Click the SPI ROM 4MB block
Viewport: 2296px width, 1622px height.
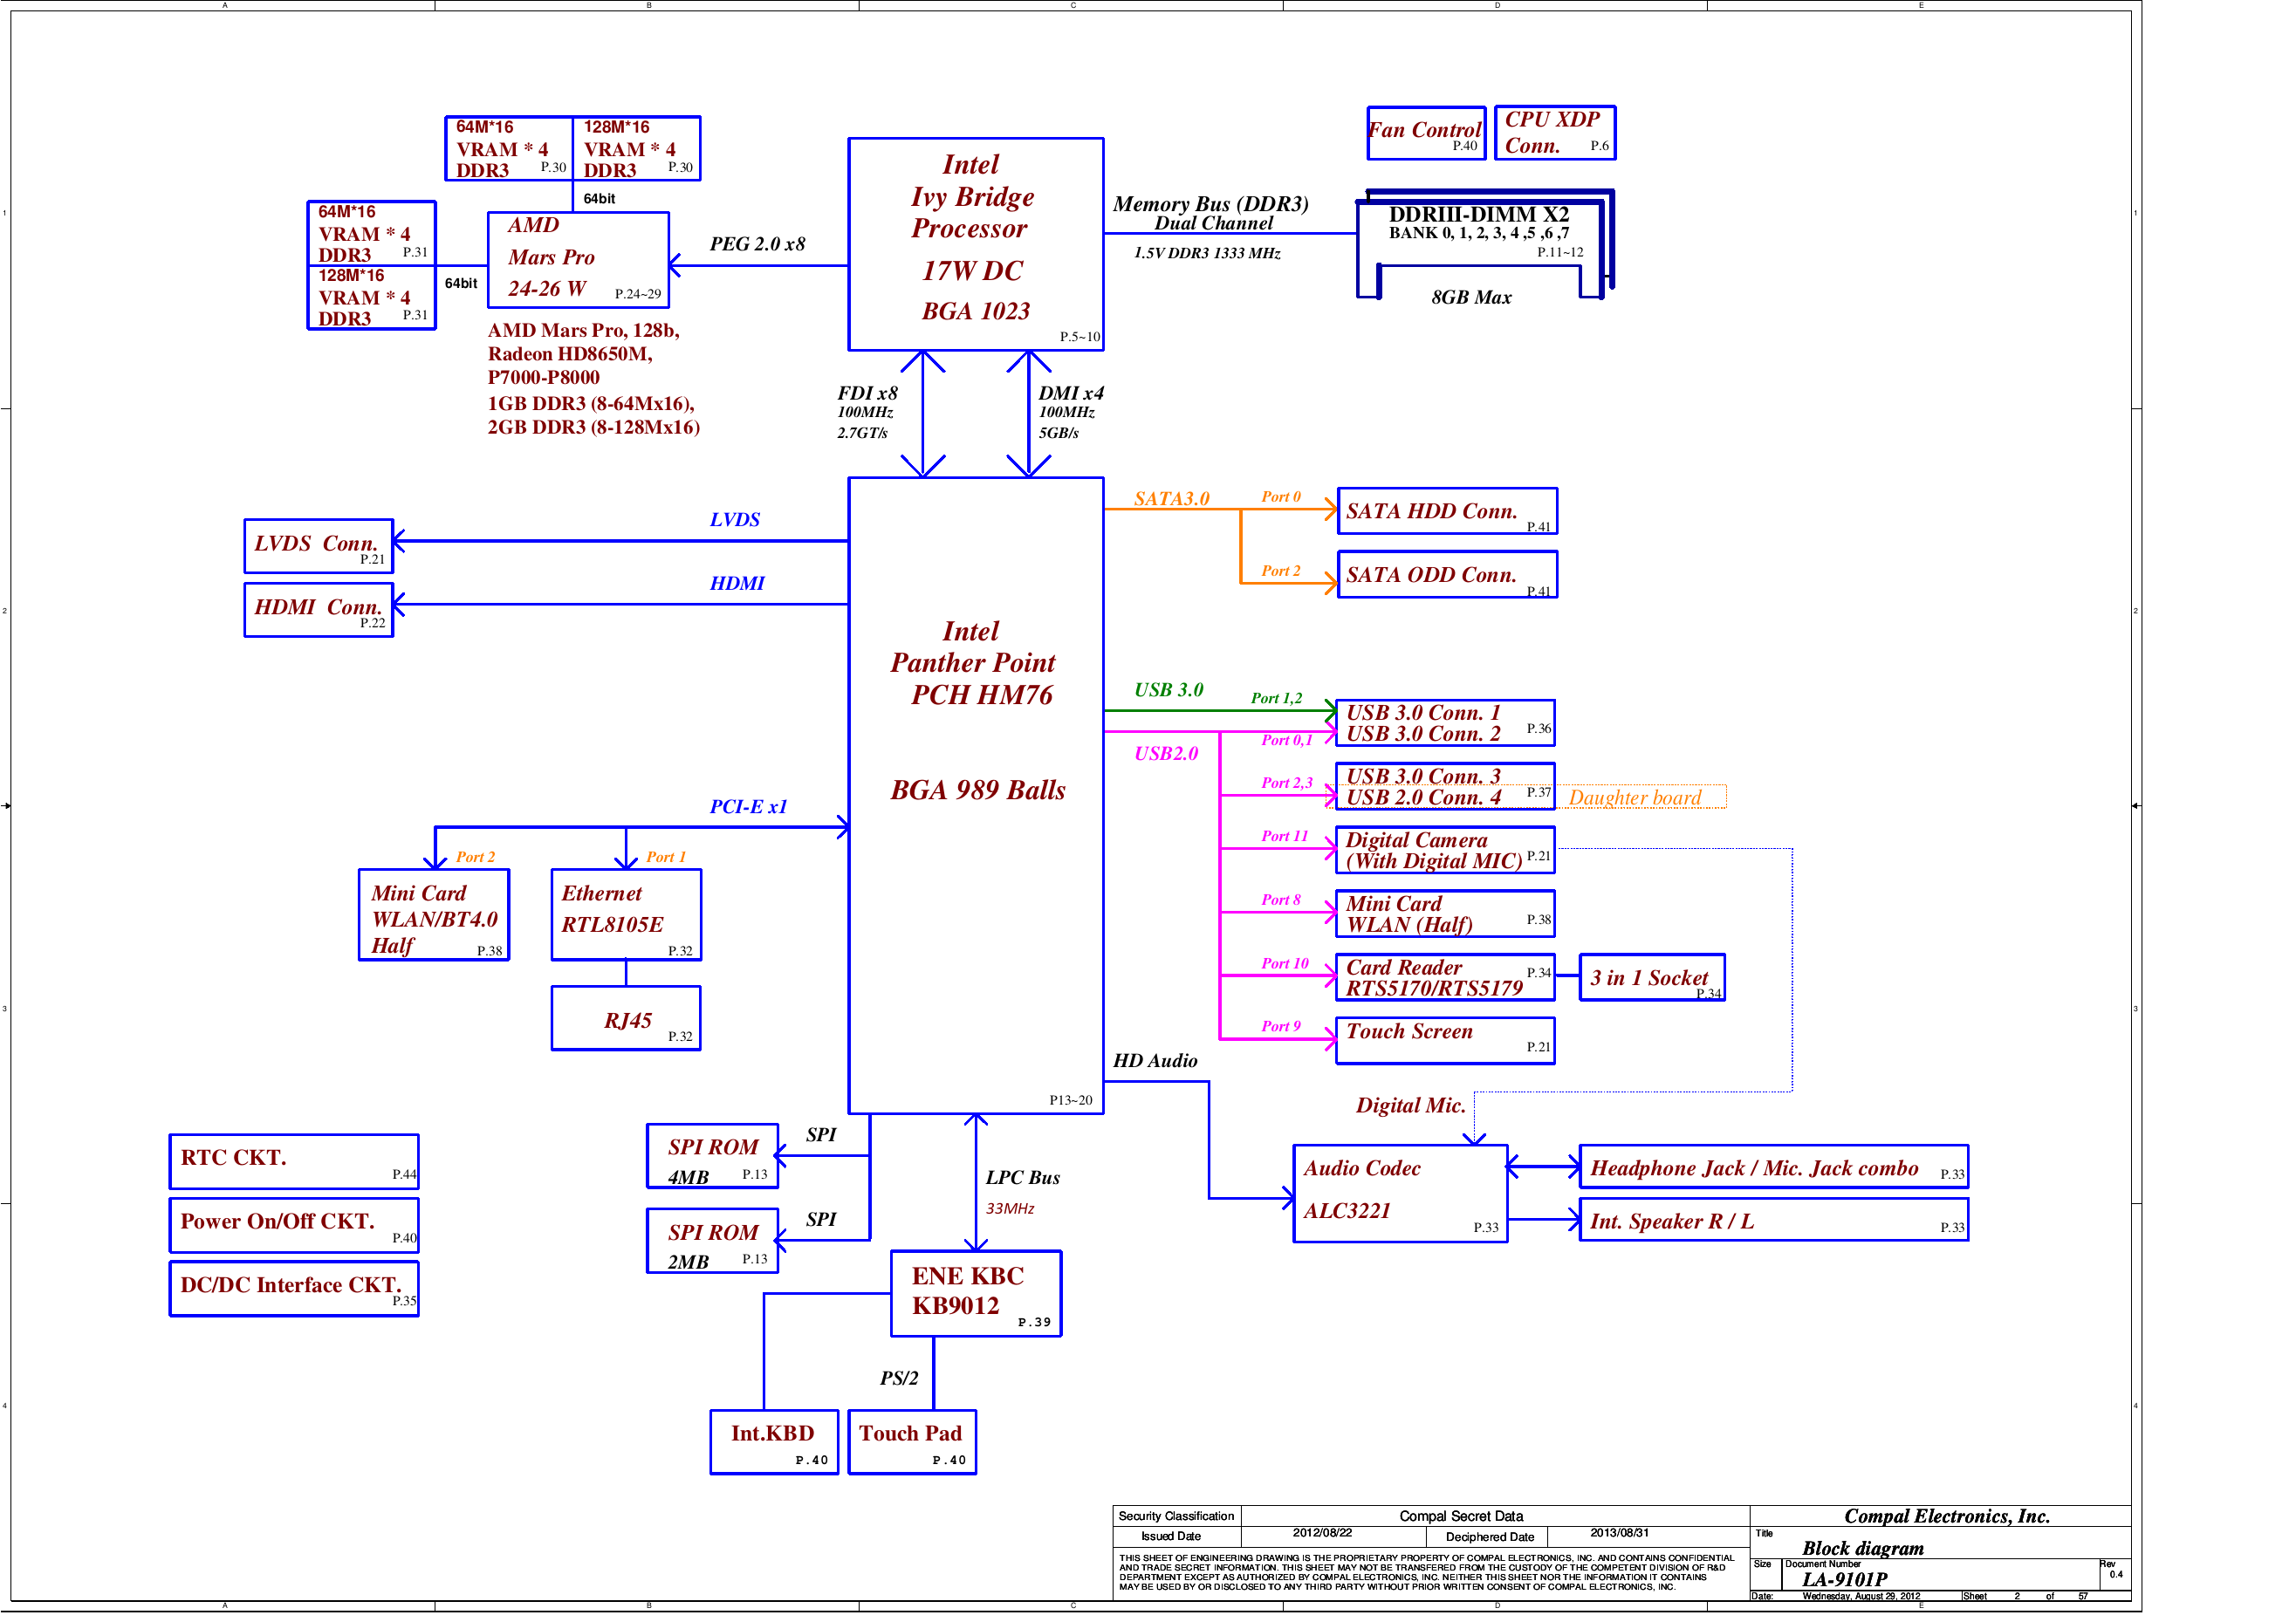(x=712, y=1157)
